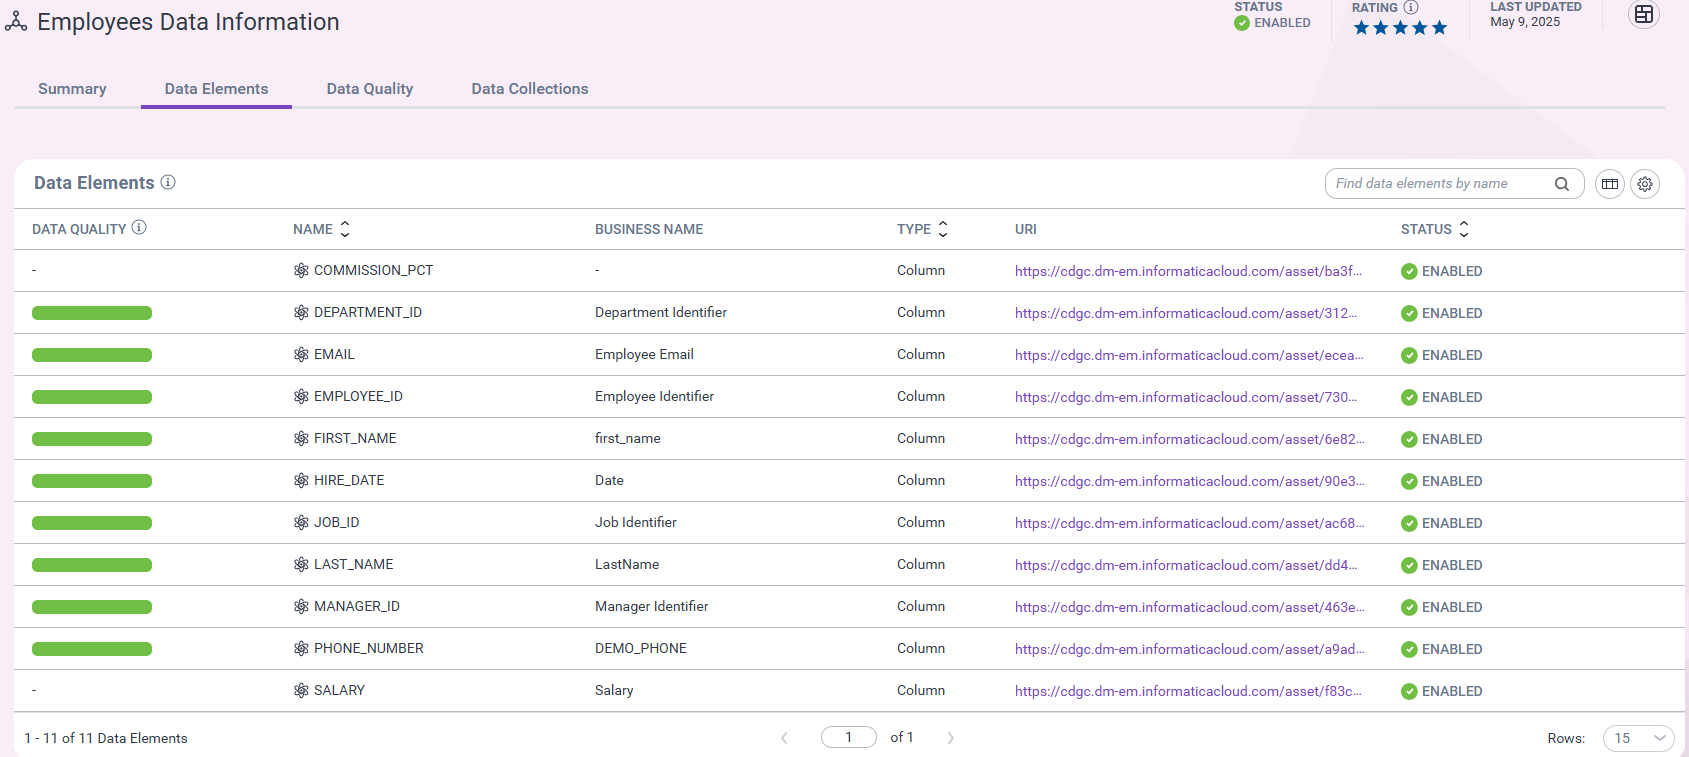The width and height of the screenshot is (1689, 757).
Task: Click the layout panel icon at top right
Action: tap(1644, 14)
